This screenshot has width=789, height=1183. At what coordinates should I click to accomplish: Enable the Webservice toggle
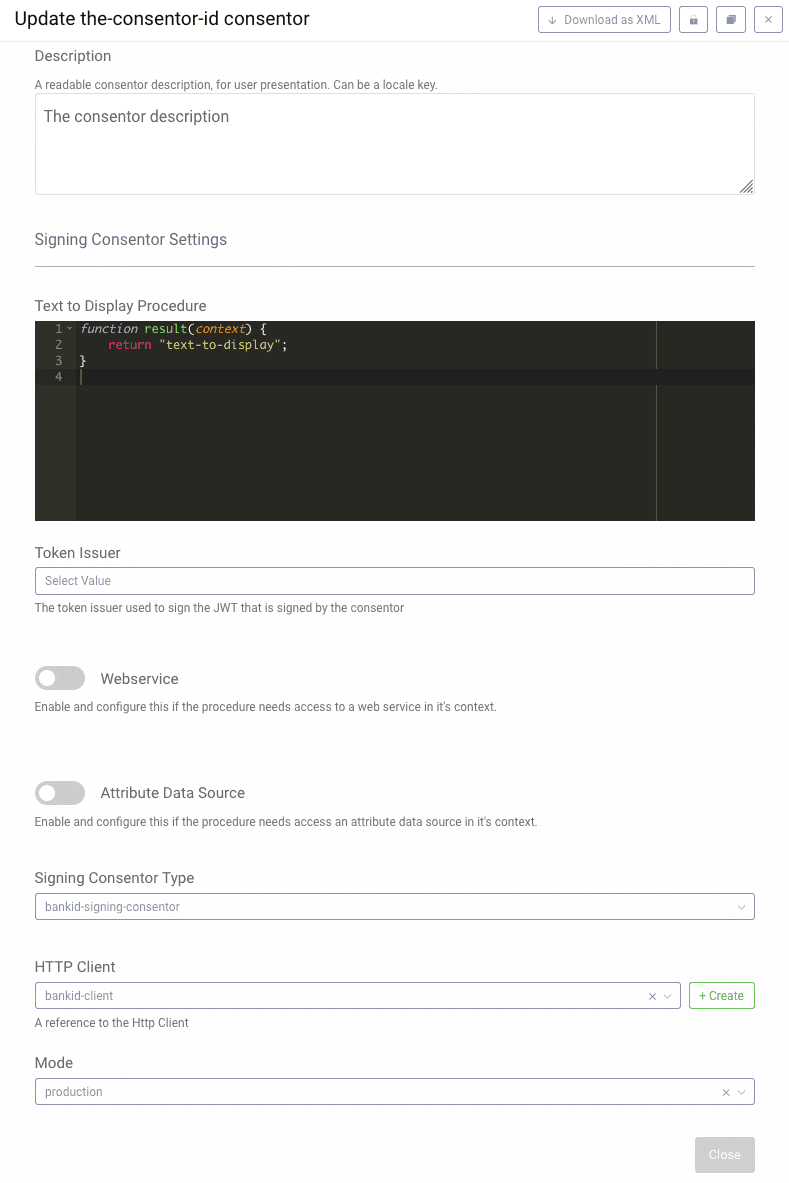coord(60,678)
